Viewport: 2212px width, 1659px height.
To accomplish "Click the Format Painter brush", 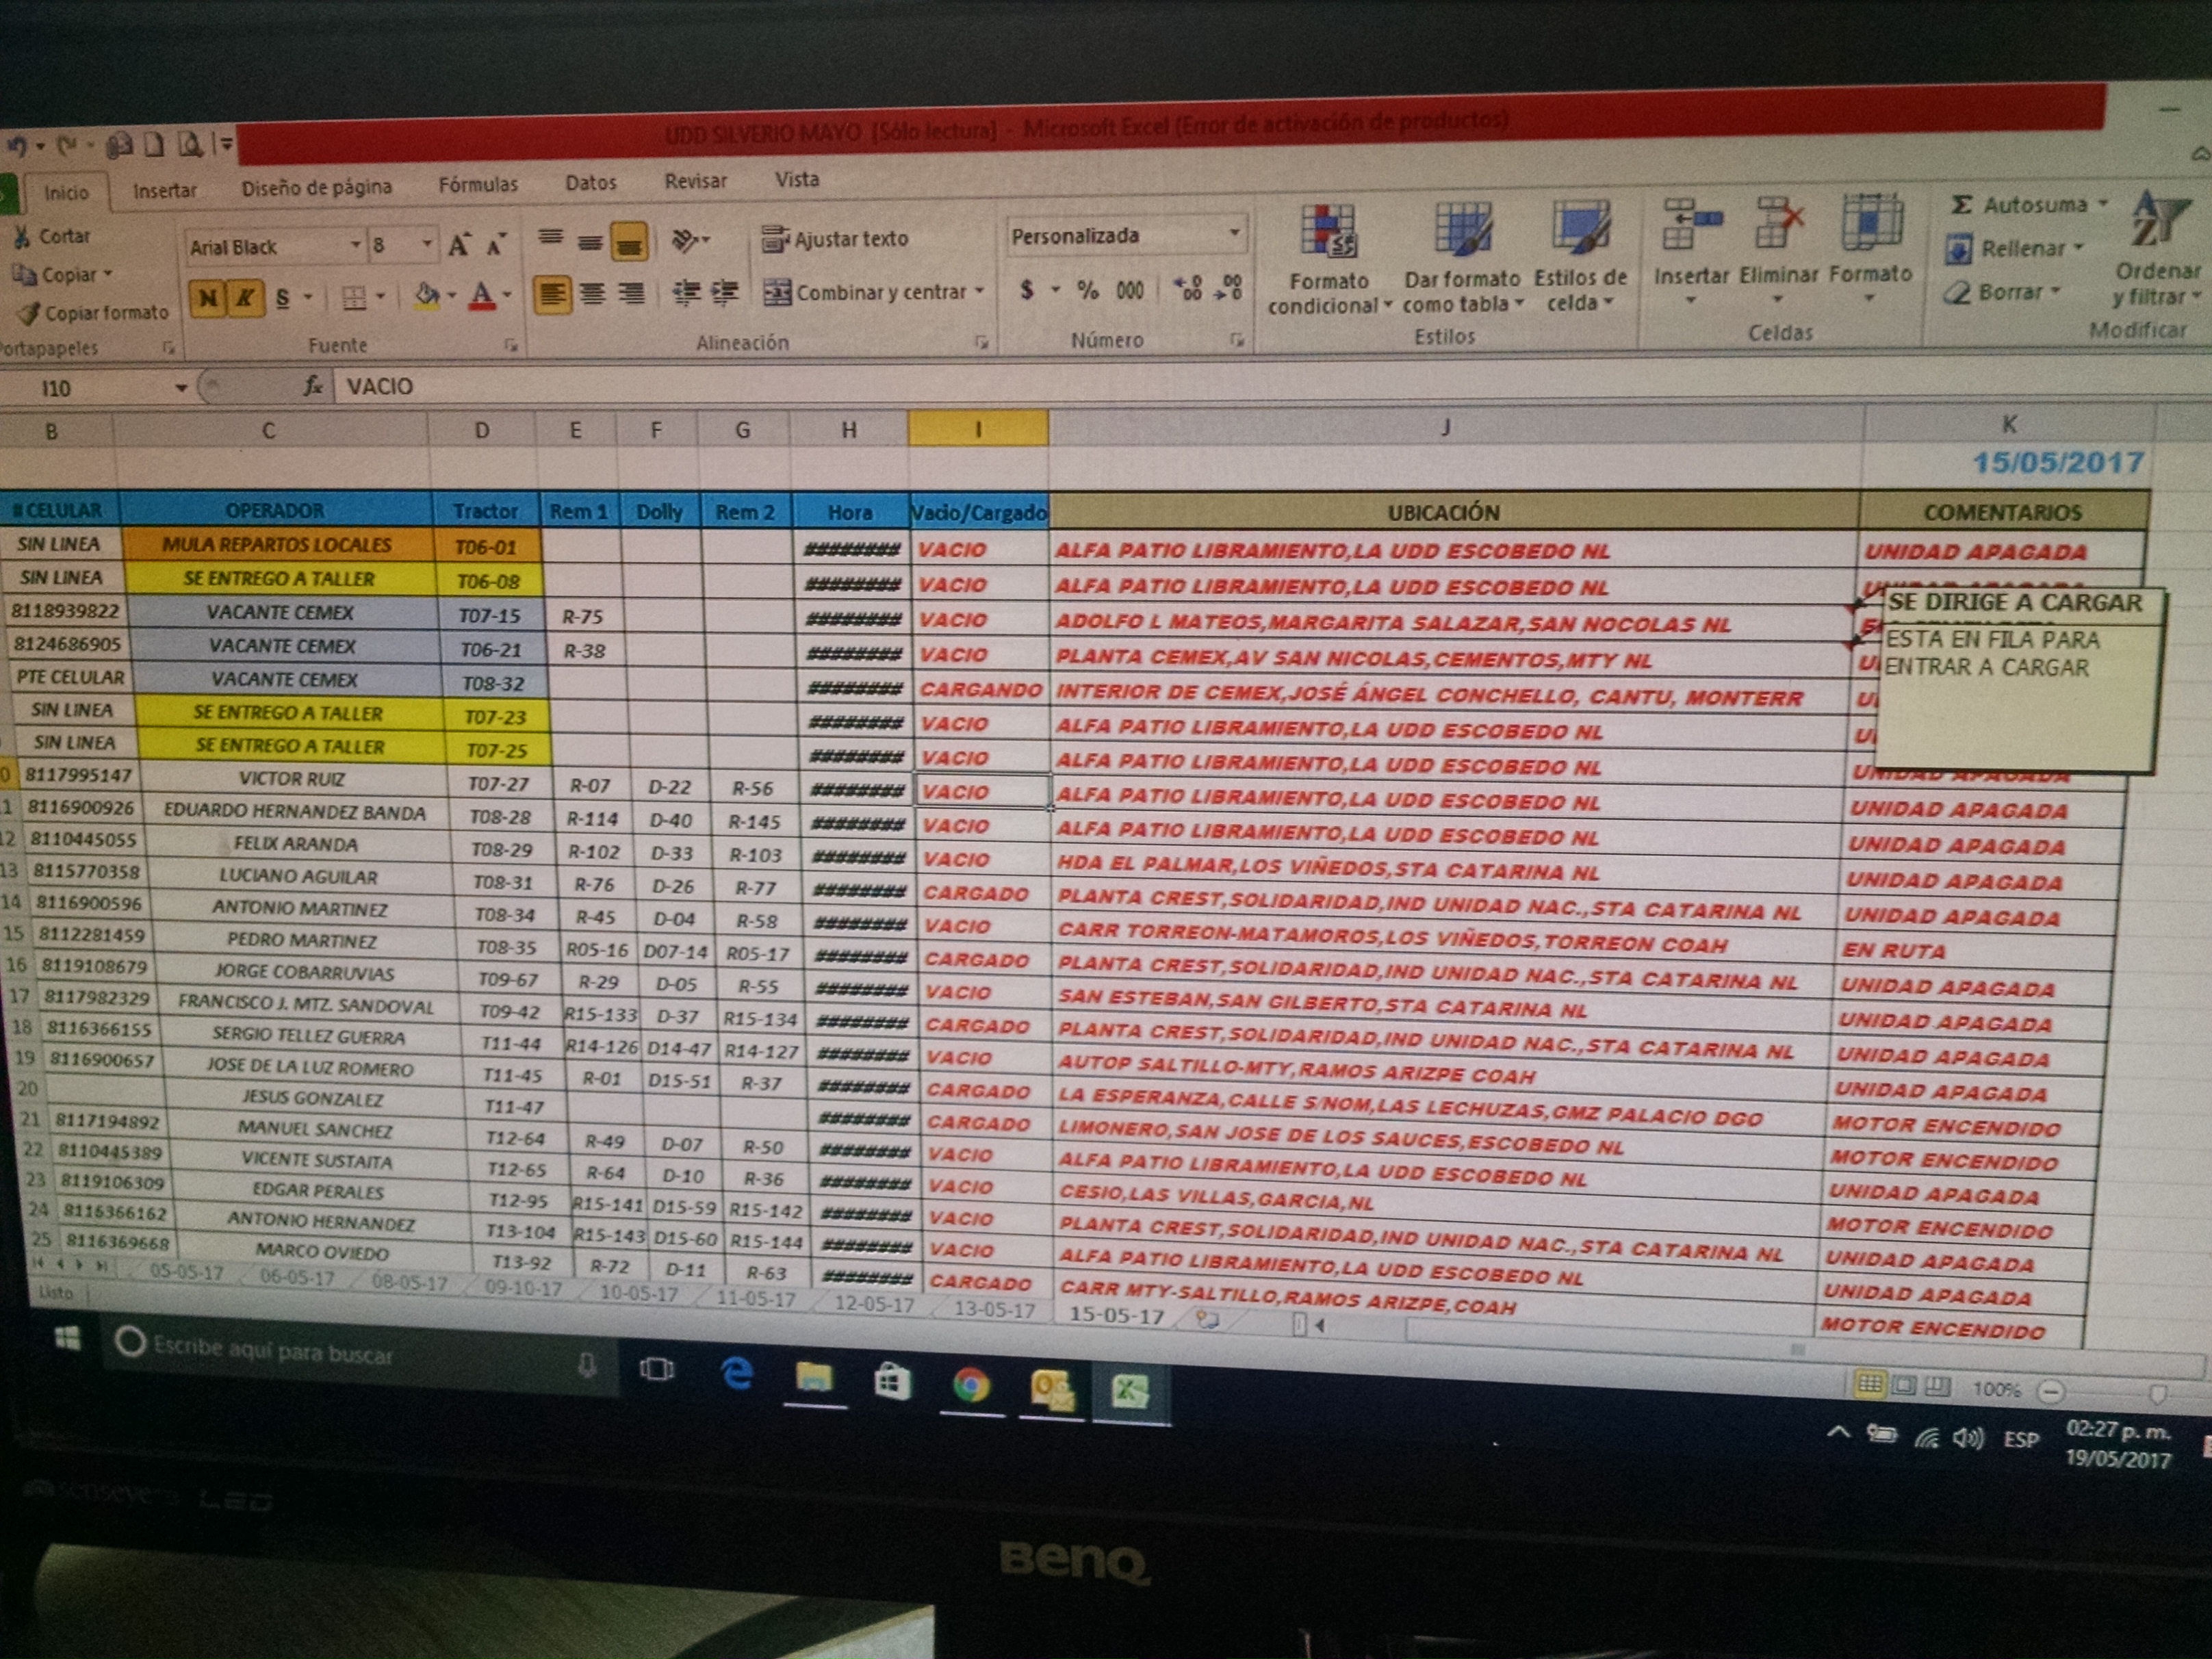I will pos(29,314).
